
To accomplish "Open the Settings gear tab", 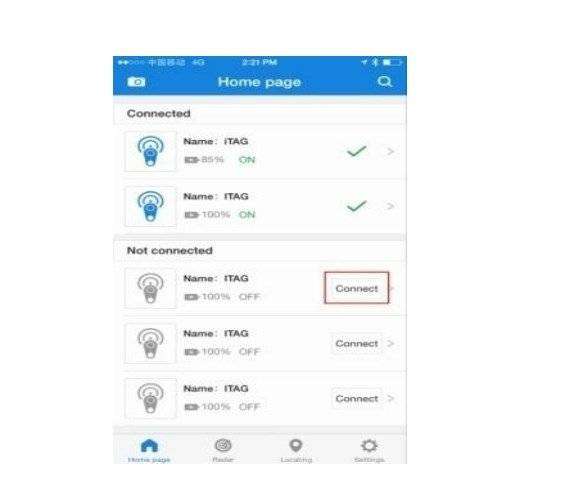I will (369, 445).
